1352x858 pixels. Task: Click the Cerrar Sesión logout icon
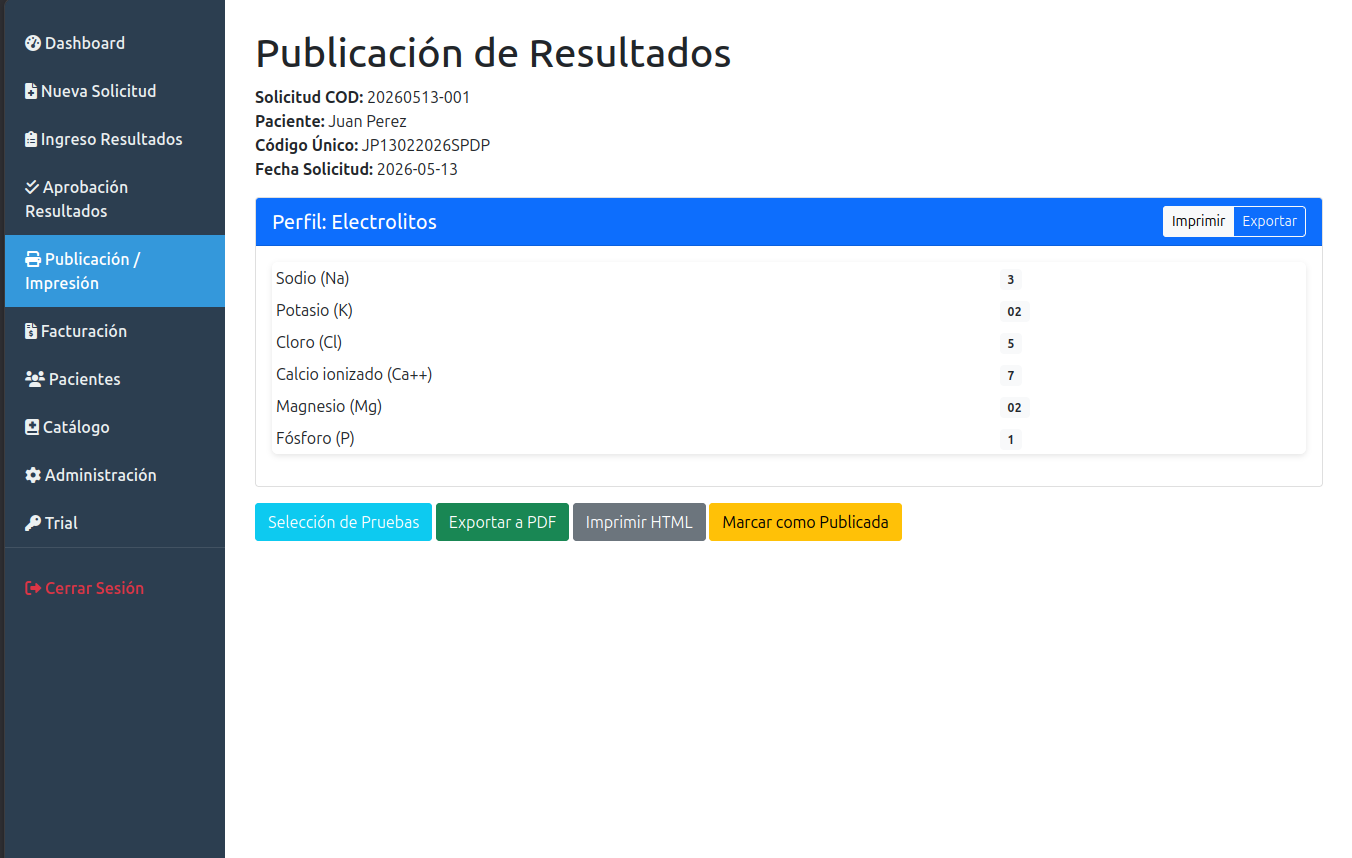coord(33,588)
